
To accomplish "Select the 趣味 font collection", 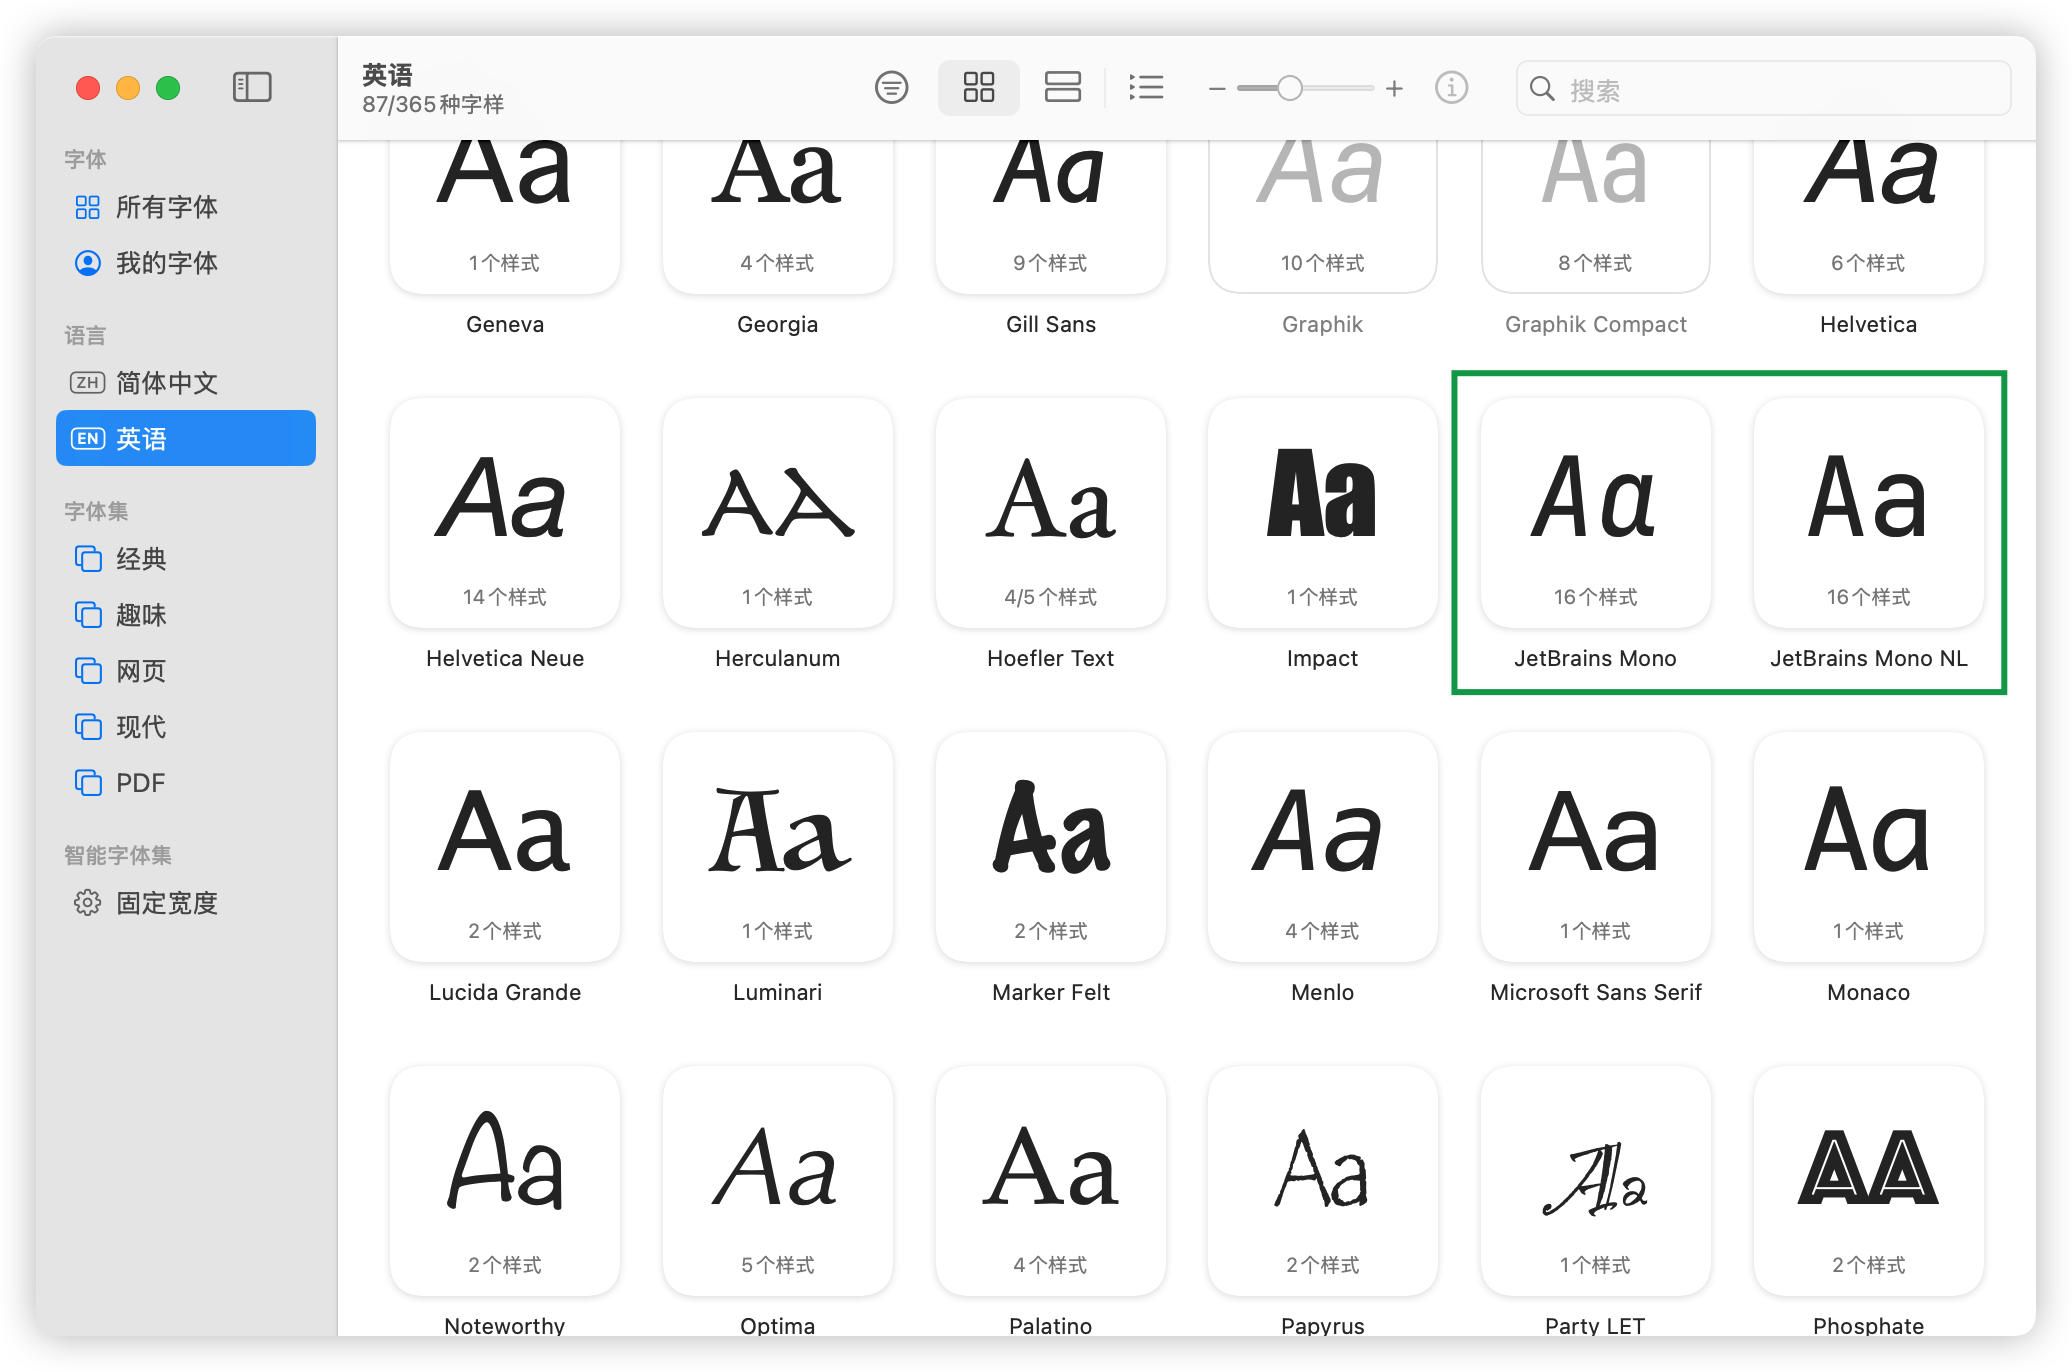I will pos(140,615).
